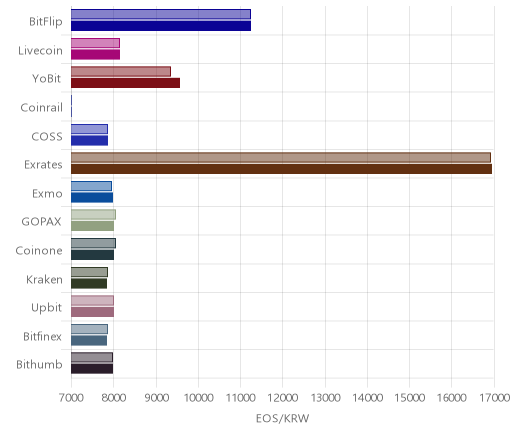The height and width of the screenshot is (436, 512).
Task: Select the Coinone dark teal bar
Action: point(92,255)
